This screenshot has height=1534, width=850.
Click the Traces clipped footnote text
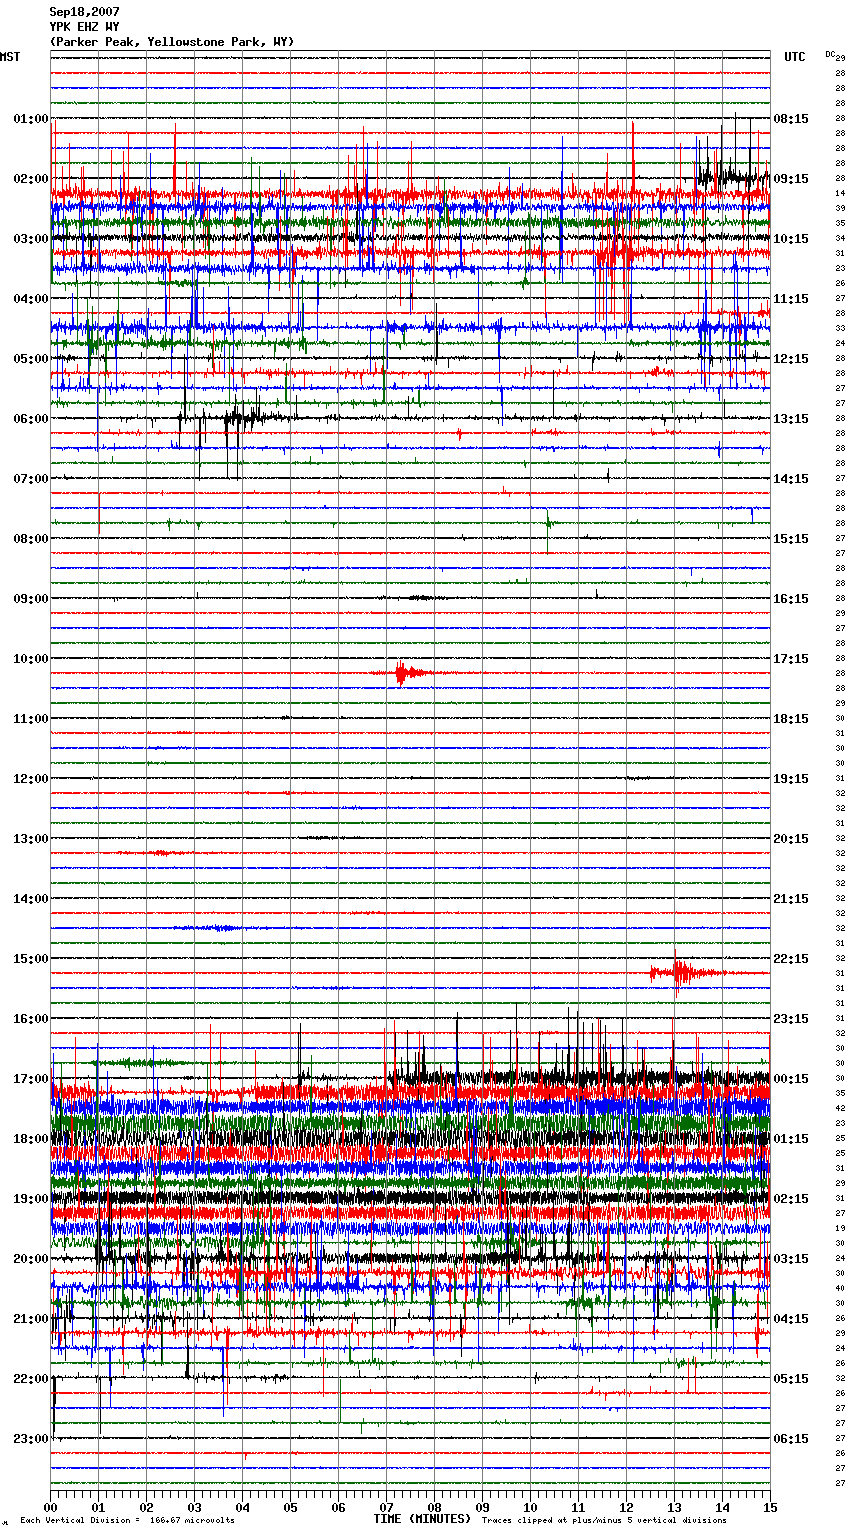tap(604, 1520)
